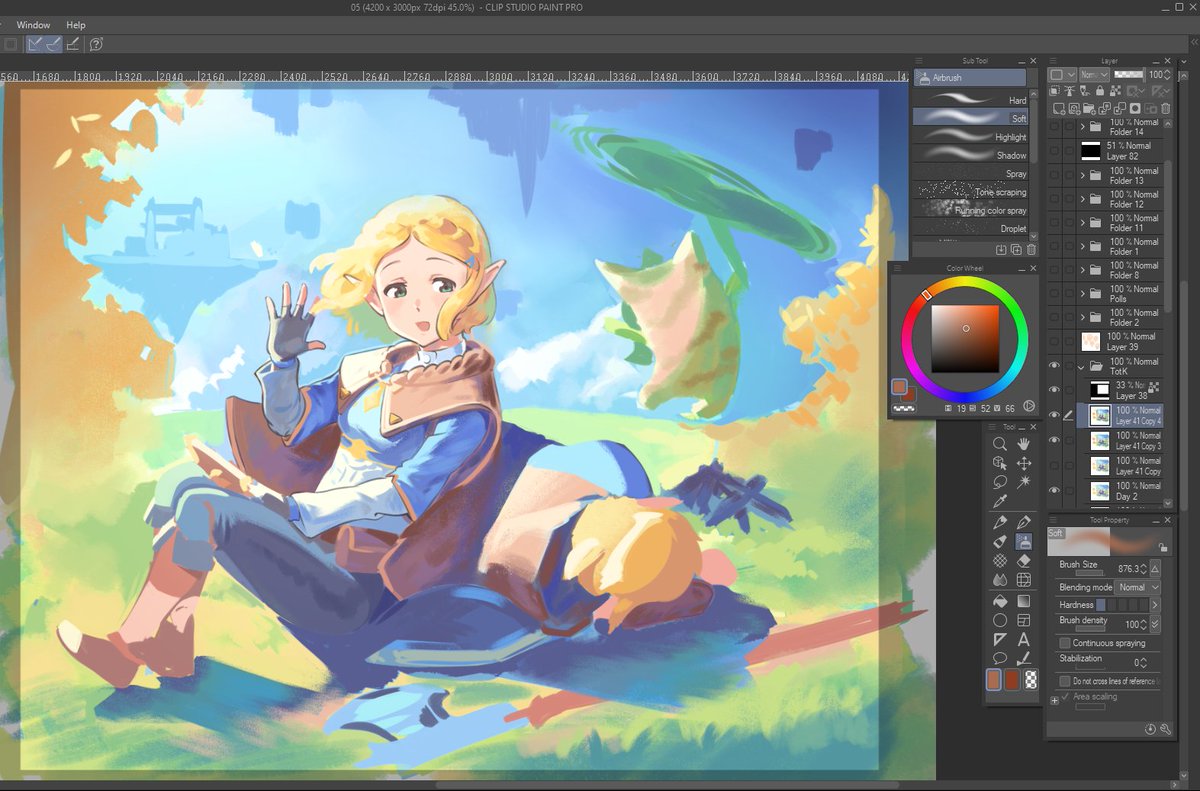Enable Do not cross lines of reference checkbox
Viewport: 1200px width, 791px height.
pyautogui.click(x=1064, y=681)
